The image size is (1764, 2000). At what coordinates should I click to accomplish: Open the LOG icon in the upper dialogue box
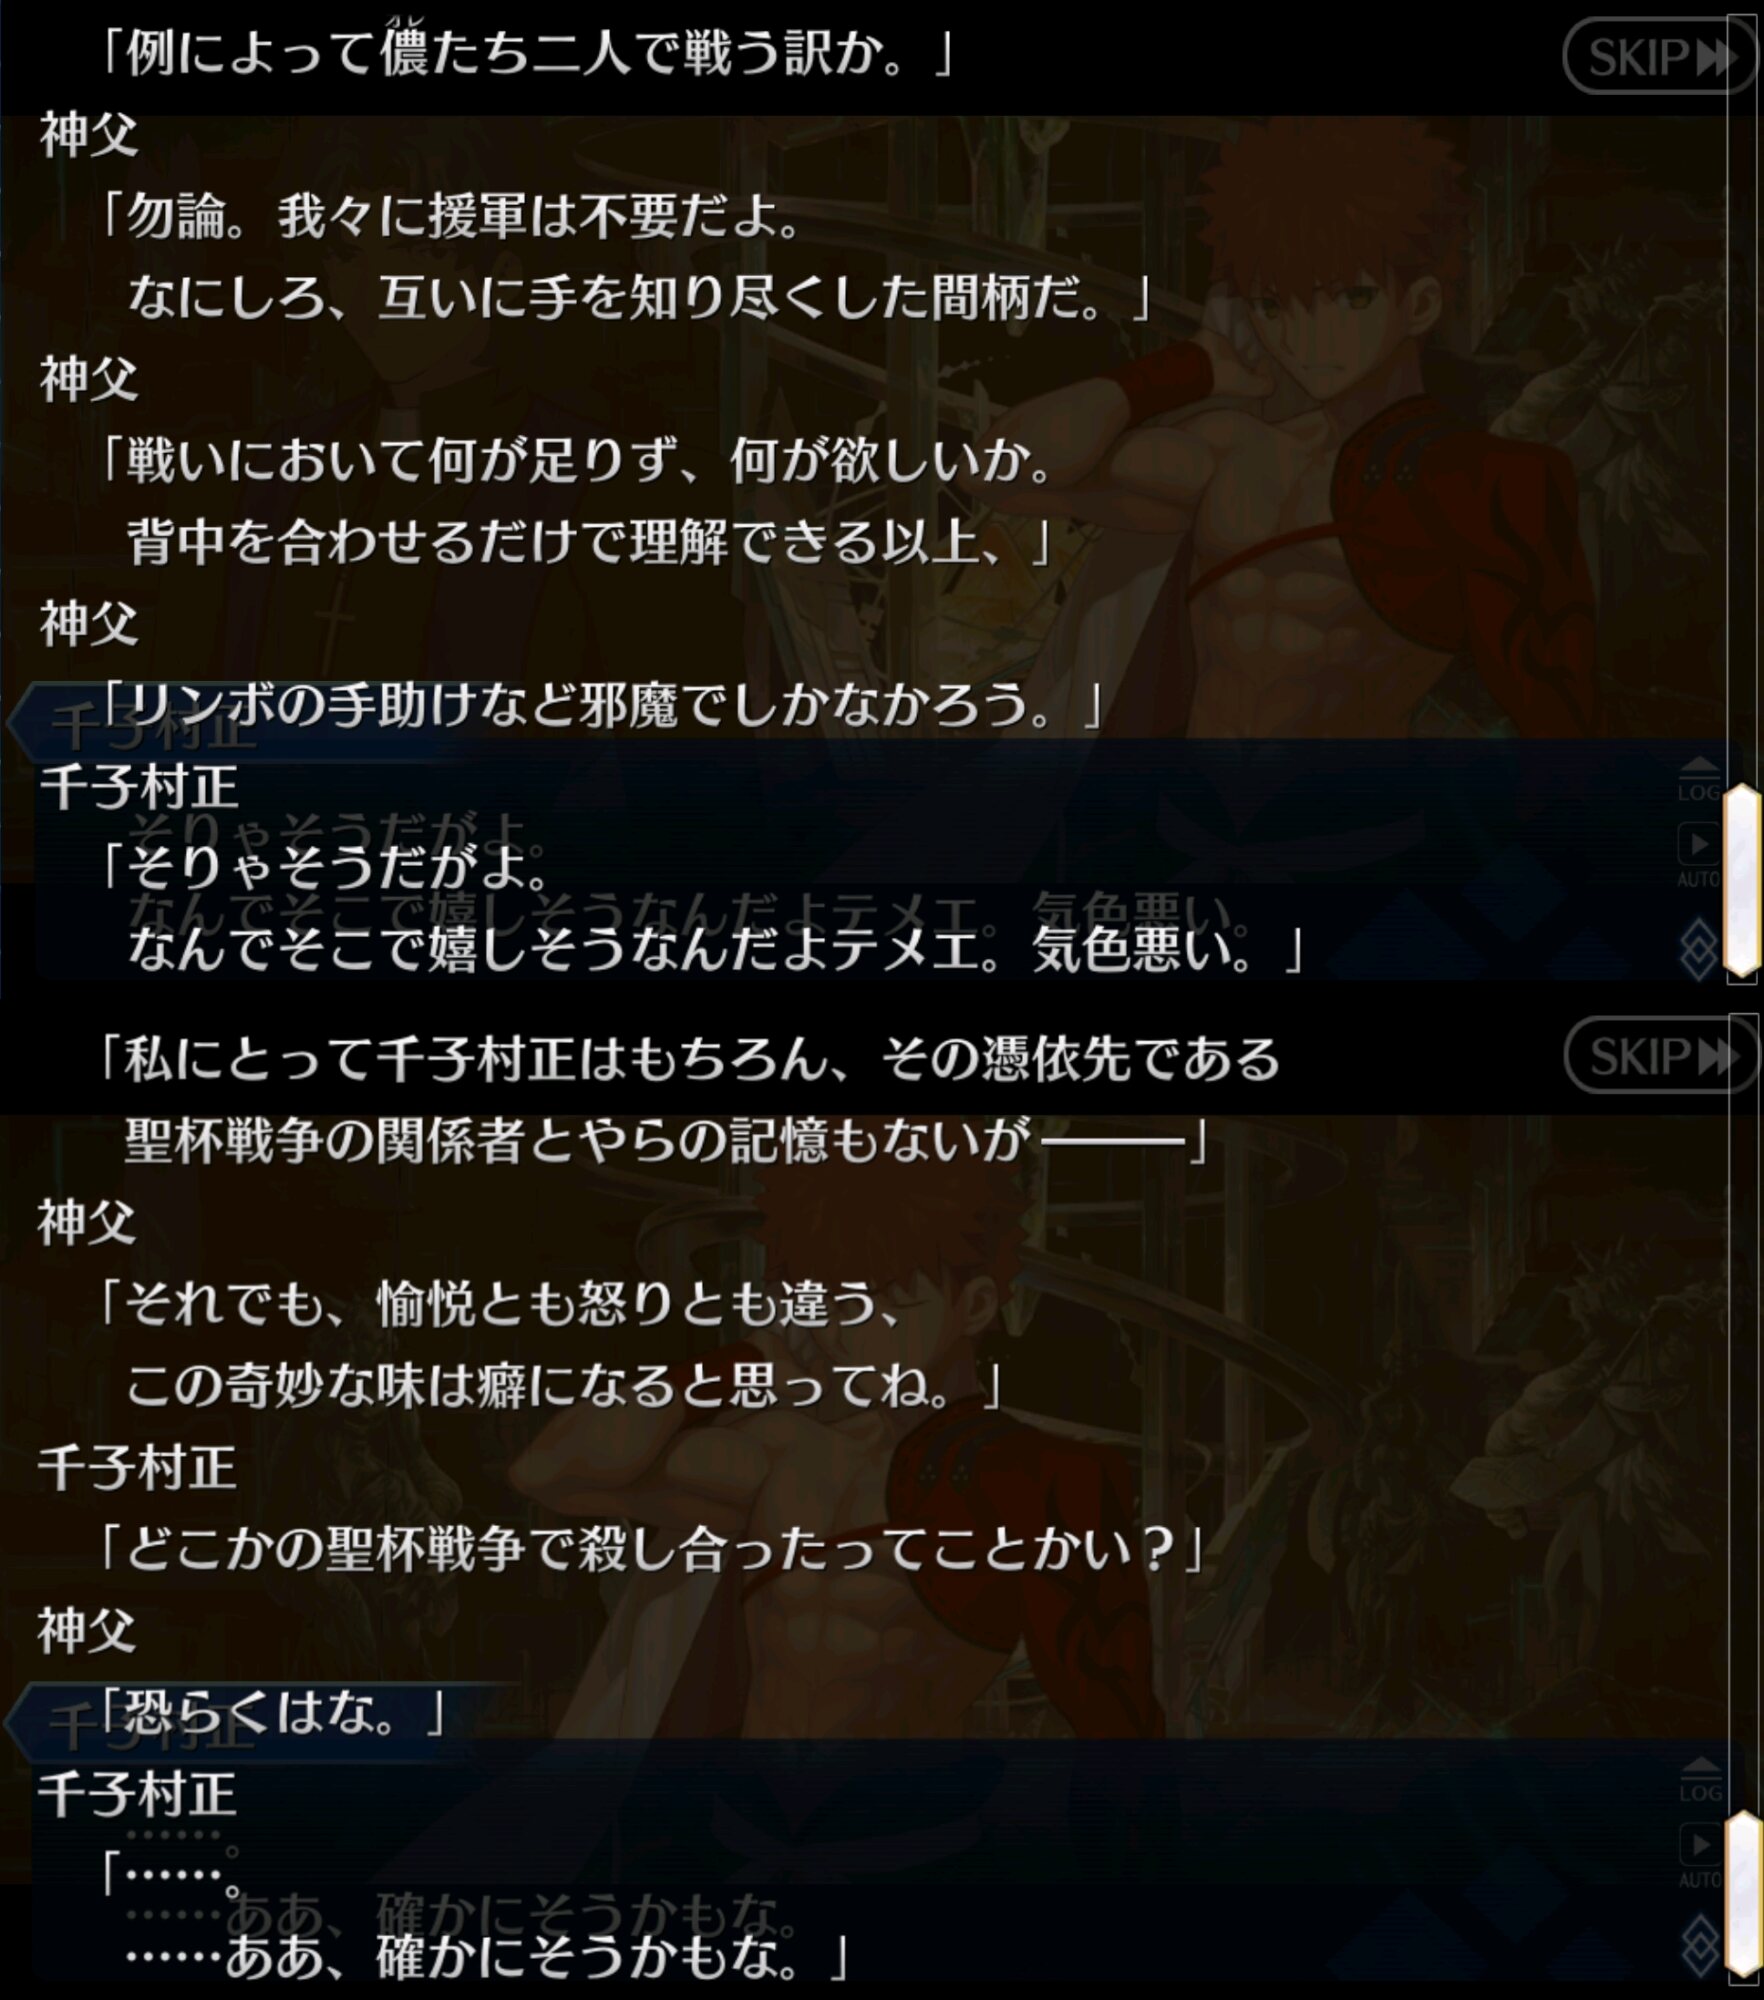click(1699, 781)
